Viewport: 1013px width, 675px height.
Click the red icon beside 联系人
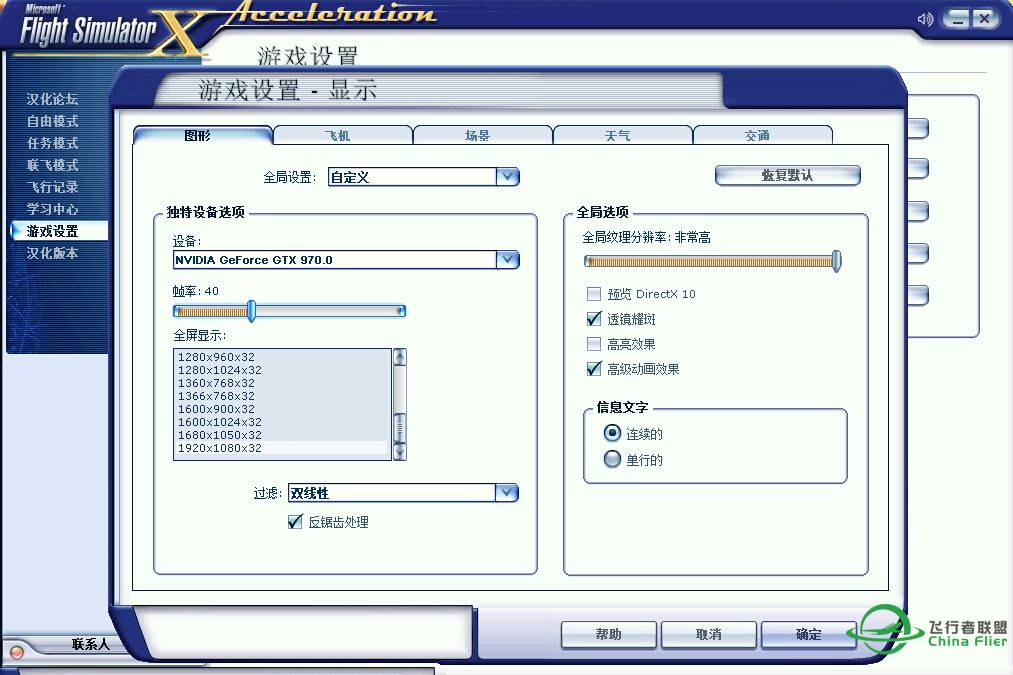pos(17,652)
